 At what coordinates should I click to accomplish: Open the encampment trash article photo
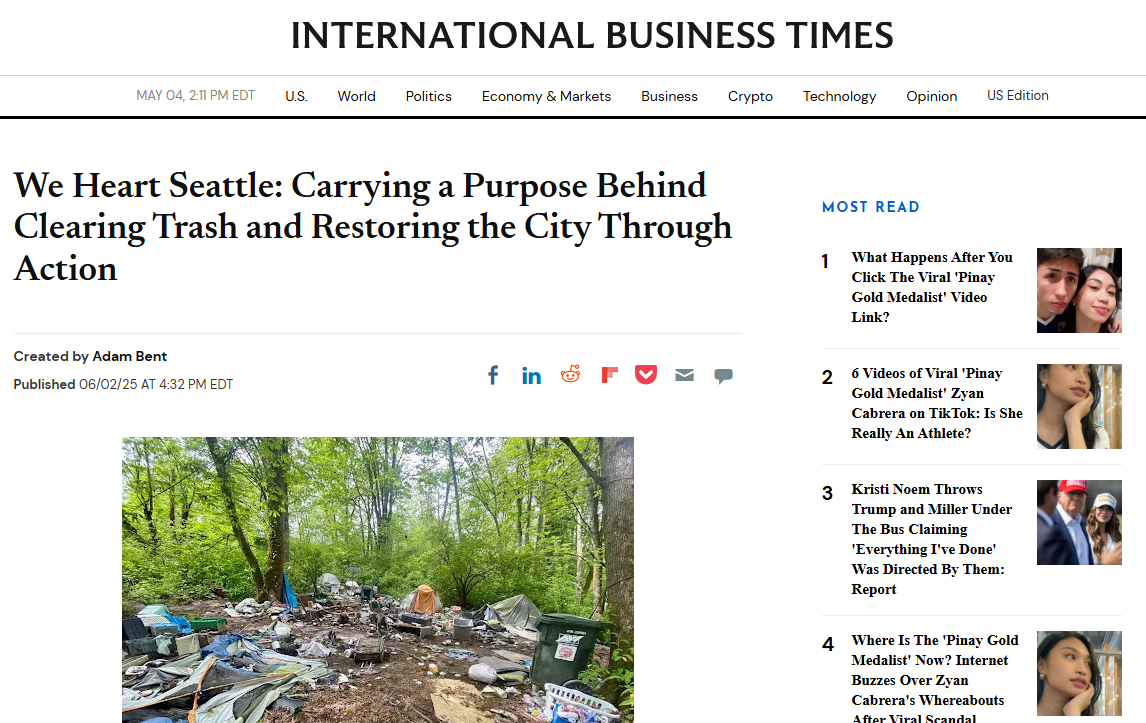(378, 580)
